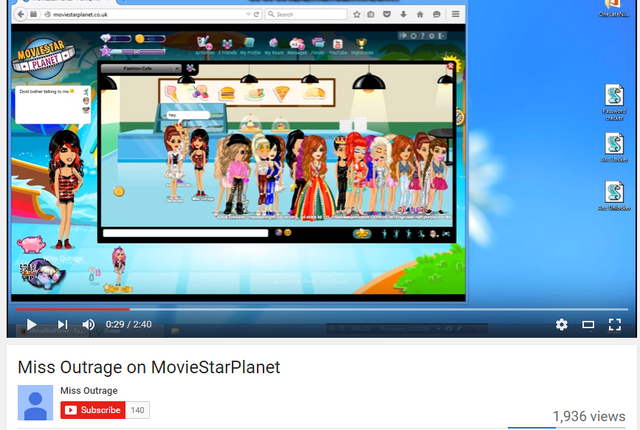Enter fullscreen mode in the player
The width and height of the screenshot is (640, 430).
[x=615, y=324]
